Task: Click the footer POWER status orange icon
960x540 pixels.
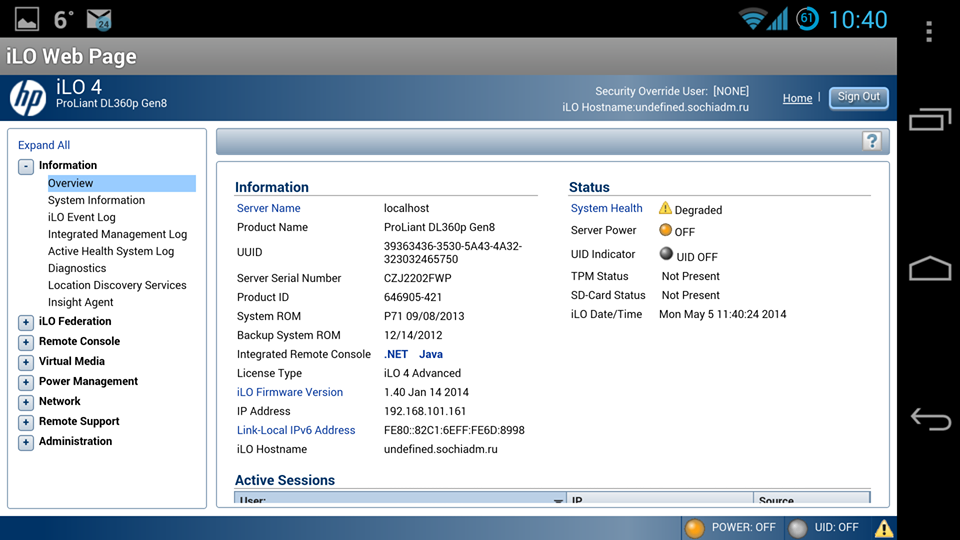Action: coord(694,528)
